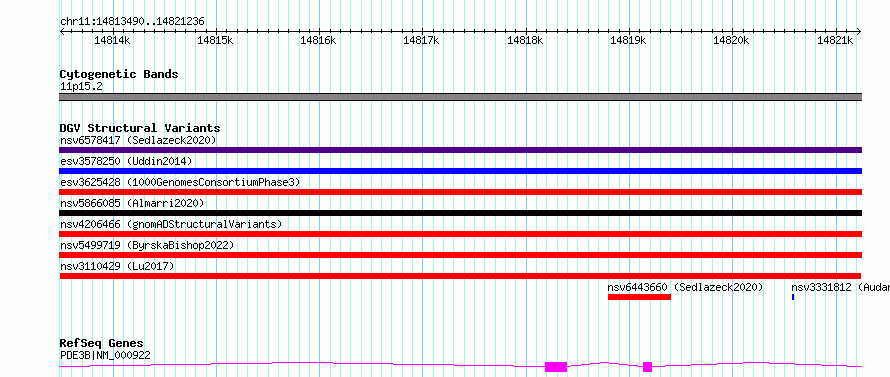Image resolution: width=890 pixels, height=377 pixels.
Task: Click the 14820k ruler tick label
Action: pyautogui.click(x=731, y=40)
